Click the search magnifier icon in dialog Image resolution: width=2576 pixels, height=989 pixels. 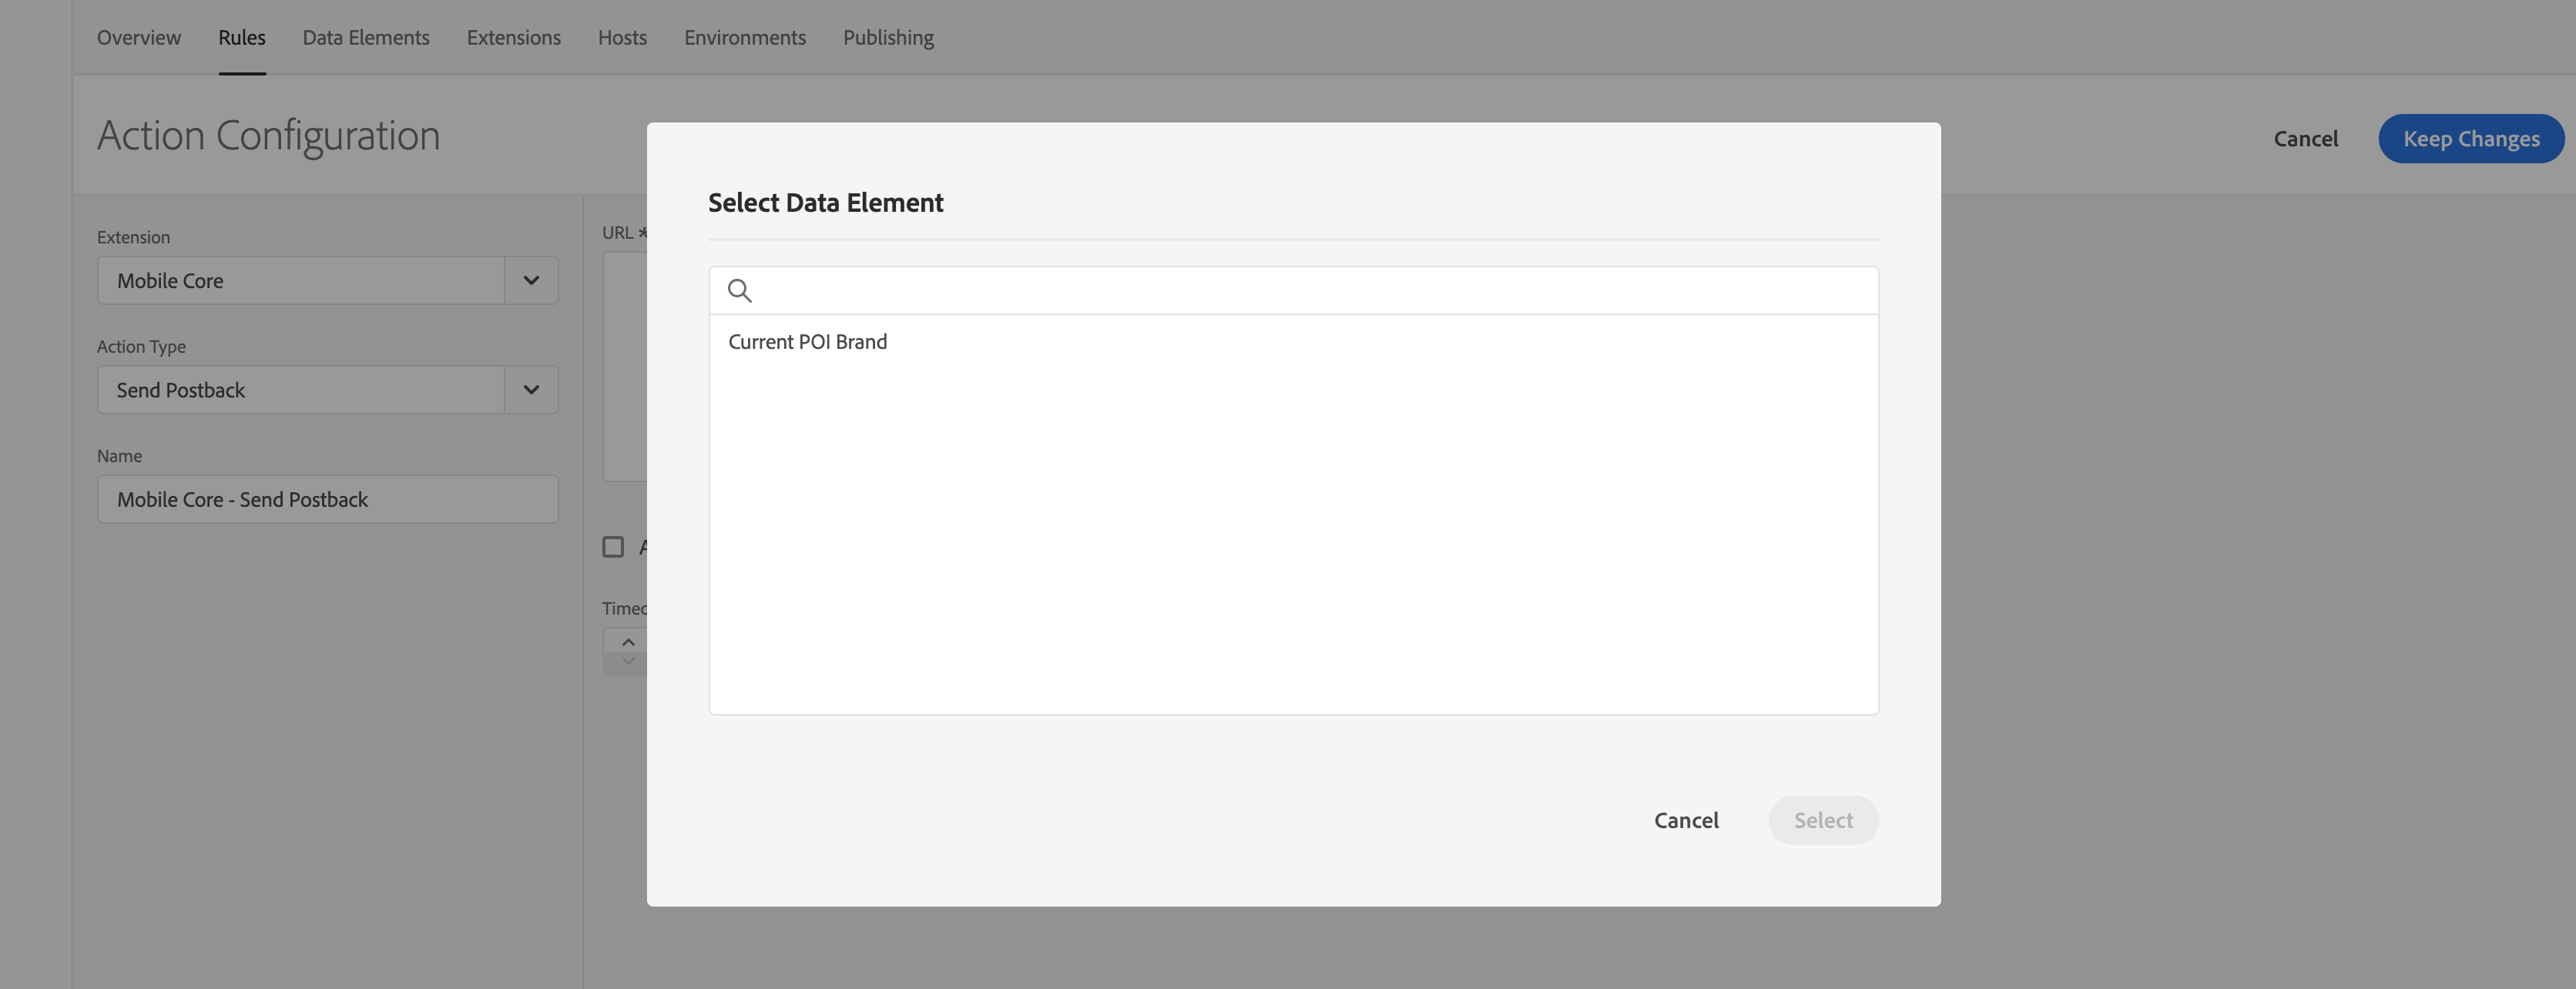[739, 291]
